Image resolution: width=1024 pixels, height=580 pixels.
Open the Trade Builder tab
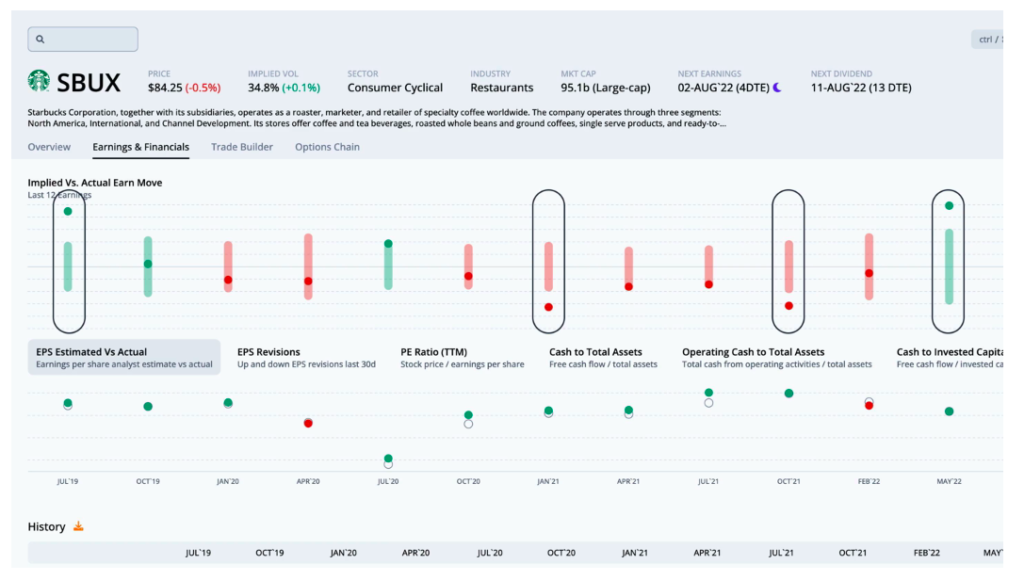[242, 147]
